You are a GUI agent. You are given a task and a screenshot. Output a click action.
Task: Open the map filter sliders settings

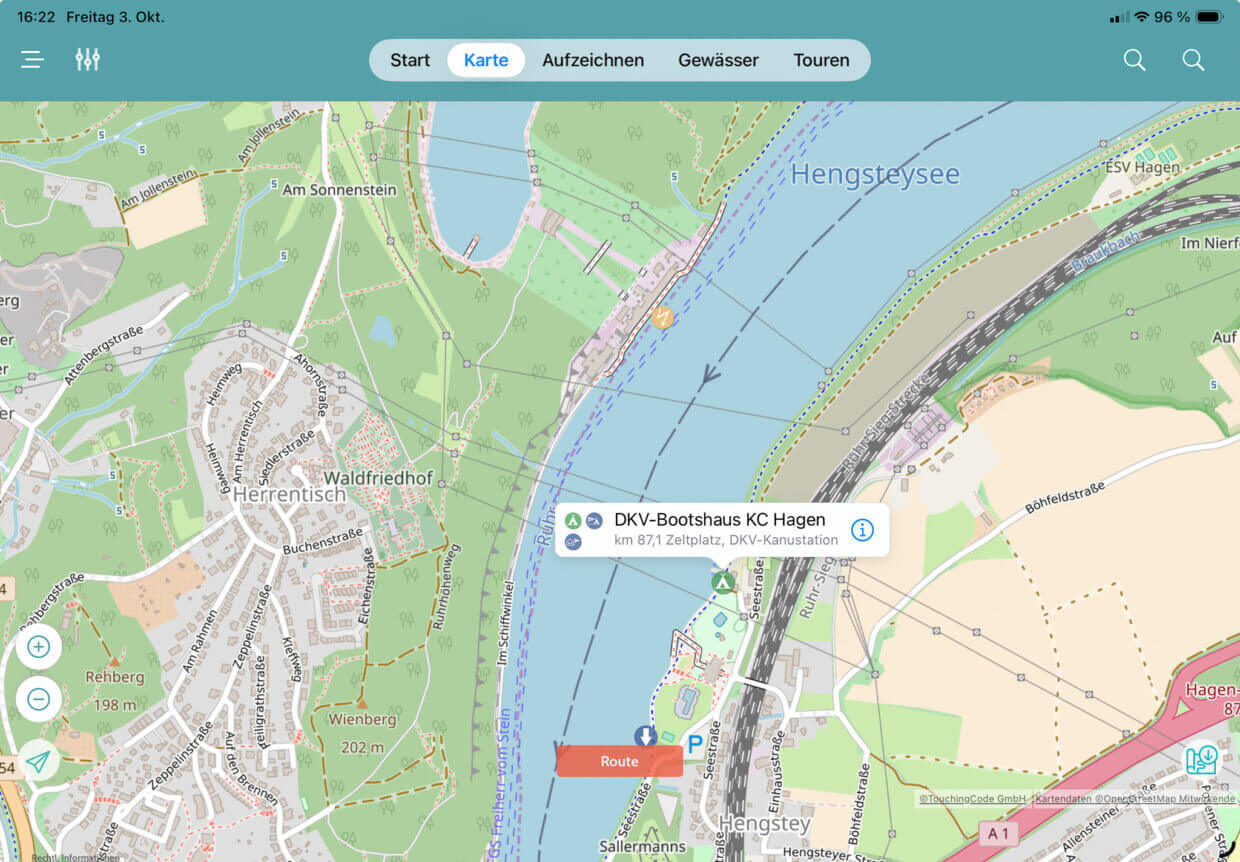pyautogui.click(x=88, y=60)
